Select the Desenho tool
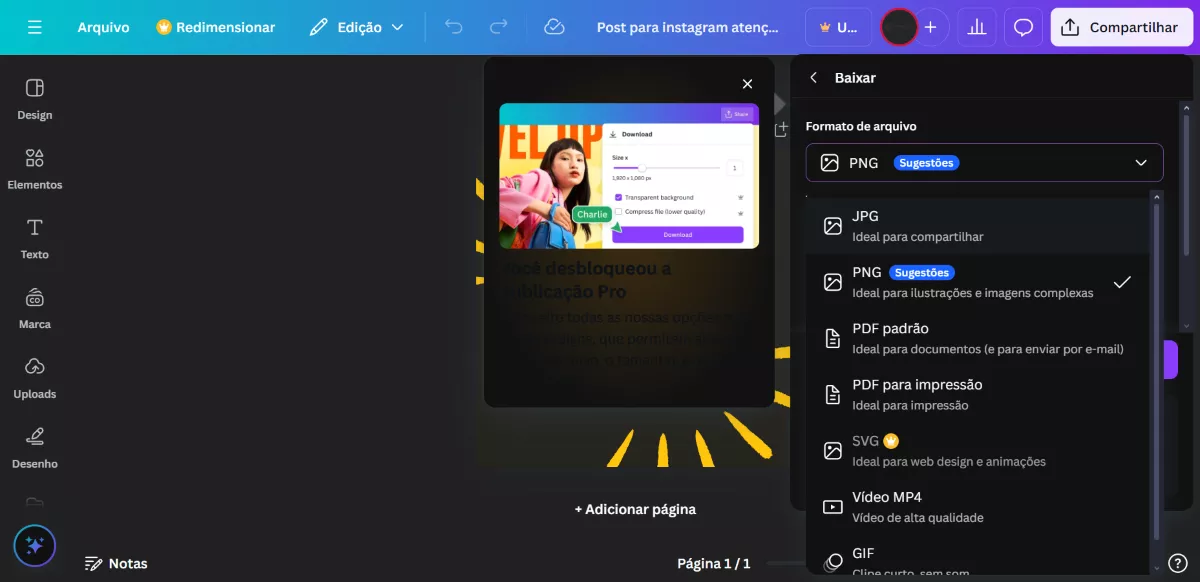This screenshot has width=1200, height=582. click(x=34, y=448)
